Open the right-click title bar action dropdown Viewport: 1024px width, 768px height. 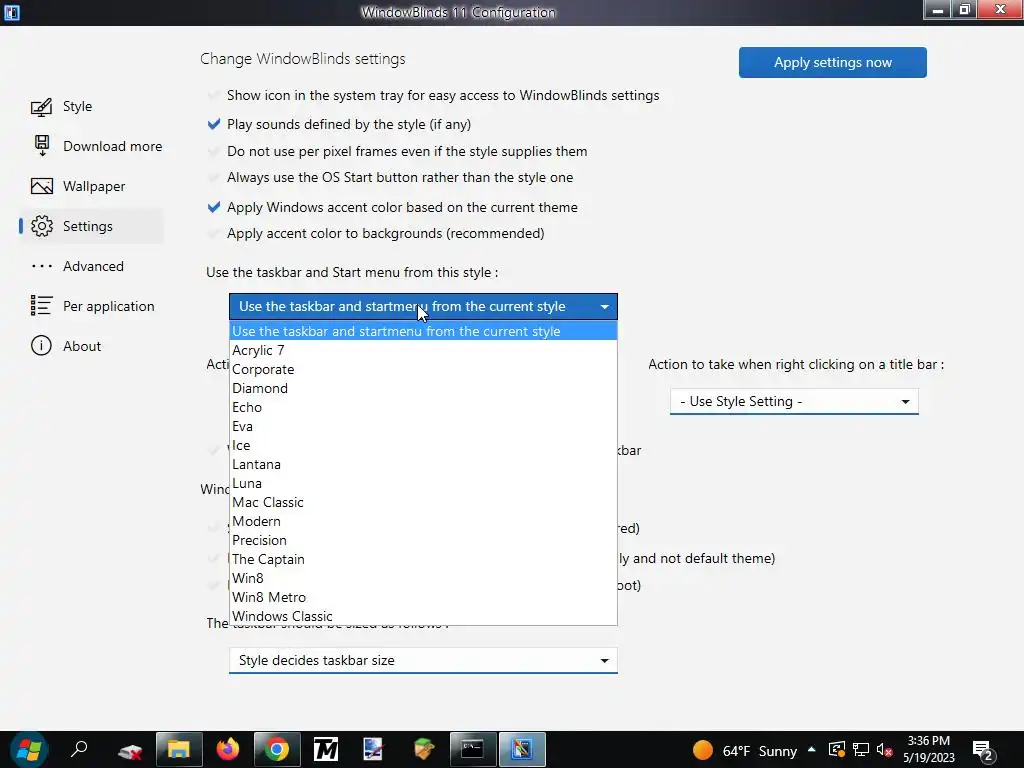[794, 401]
